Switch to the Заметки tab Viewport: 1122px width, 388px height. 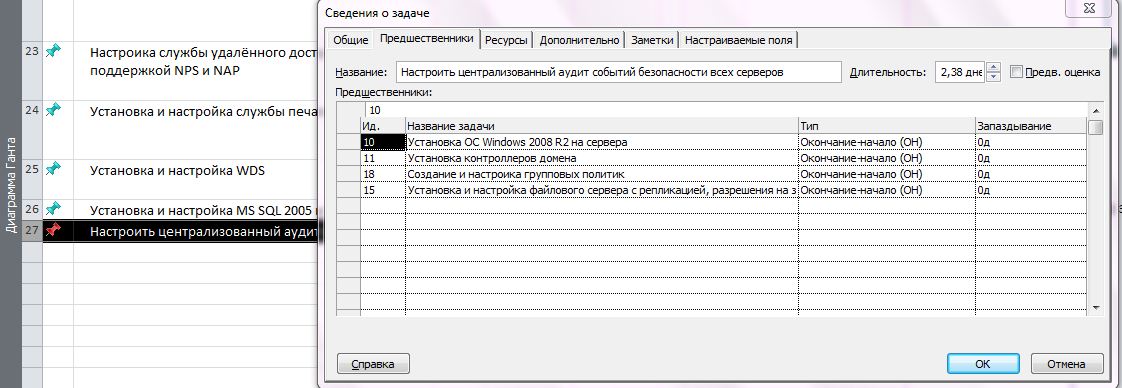pyautogui.click(x=652, y=40)
